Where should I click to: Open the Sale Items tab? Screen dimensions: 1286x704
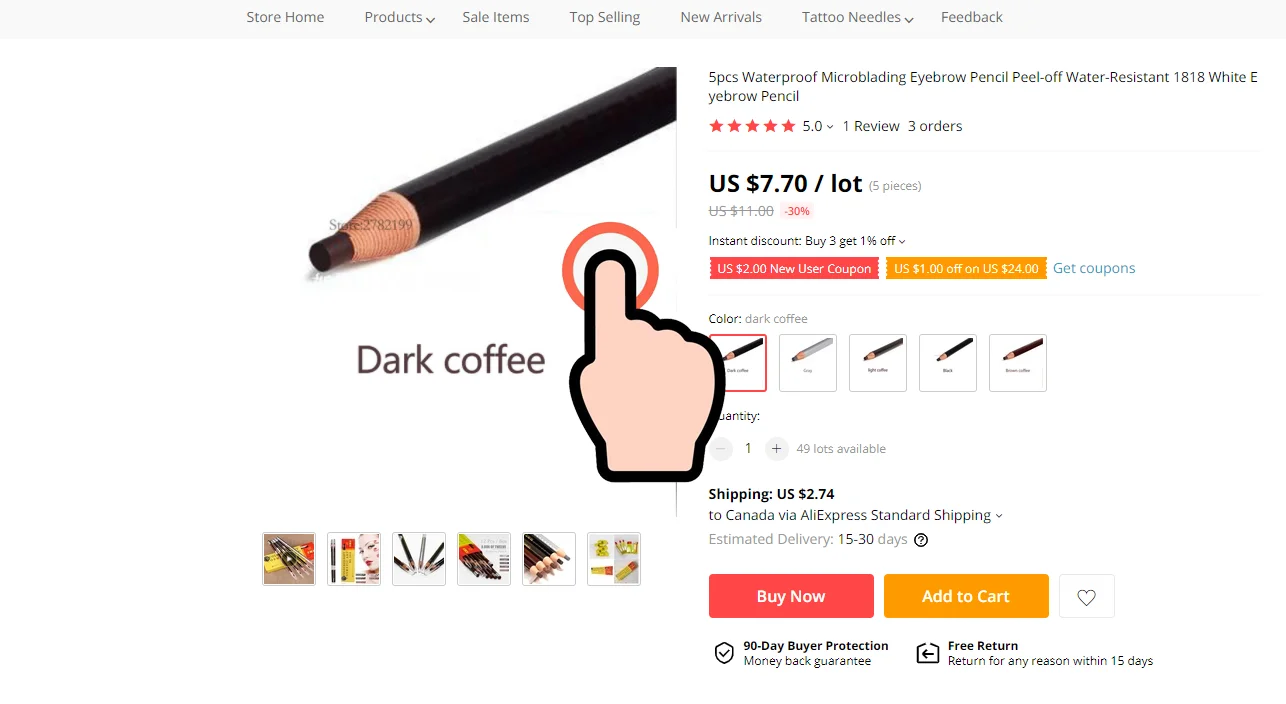click(496, 17)
